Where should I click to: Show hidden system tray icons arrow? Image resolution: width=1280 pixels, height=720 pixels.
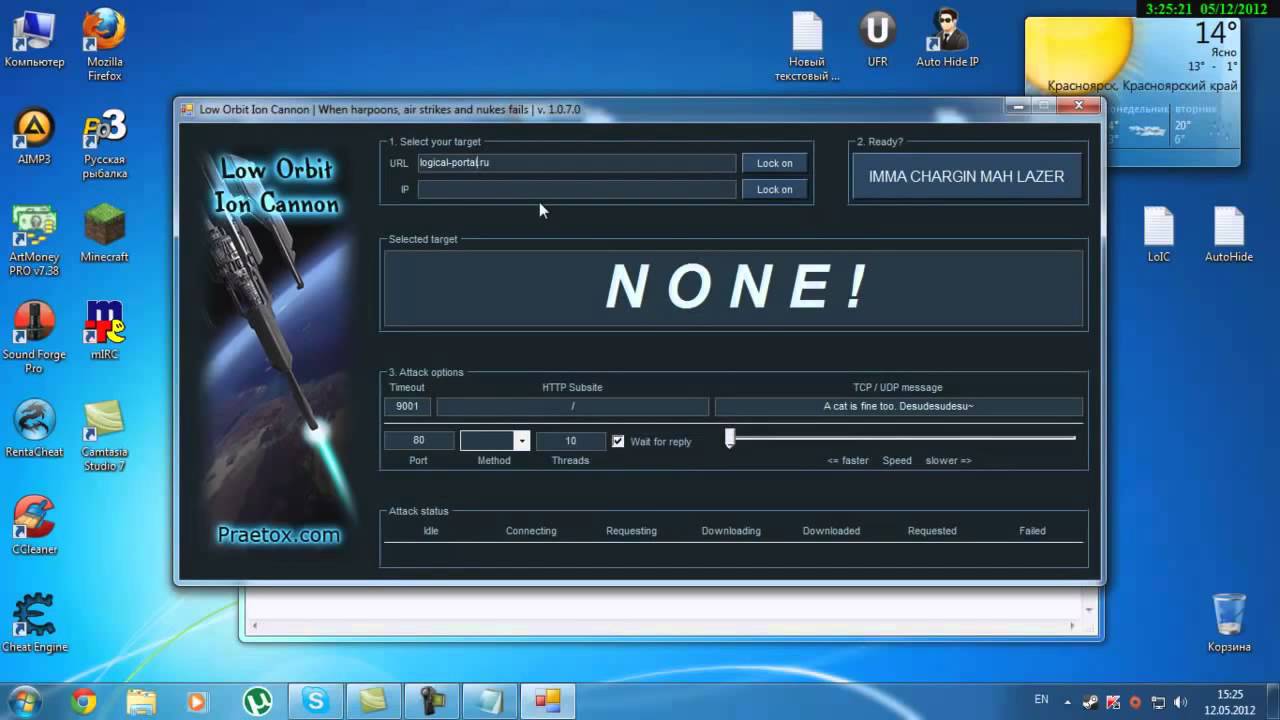tap(1067, 702)
